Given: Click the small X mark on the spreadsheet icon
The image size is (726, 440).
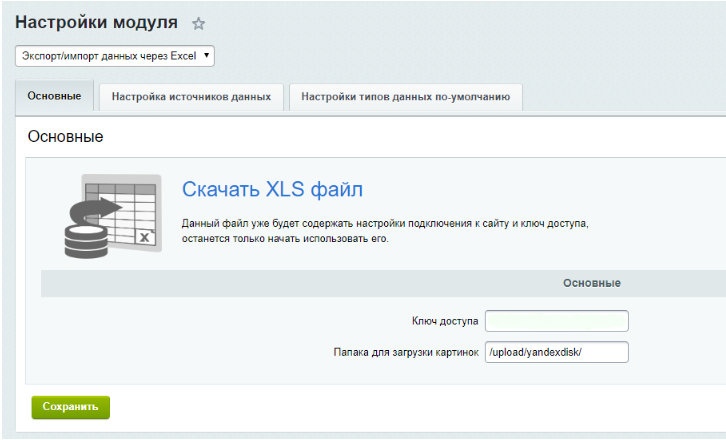Looking at the screenshot, I should pyautogui.click(x=144, y=238).
